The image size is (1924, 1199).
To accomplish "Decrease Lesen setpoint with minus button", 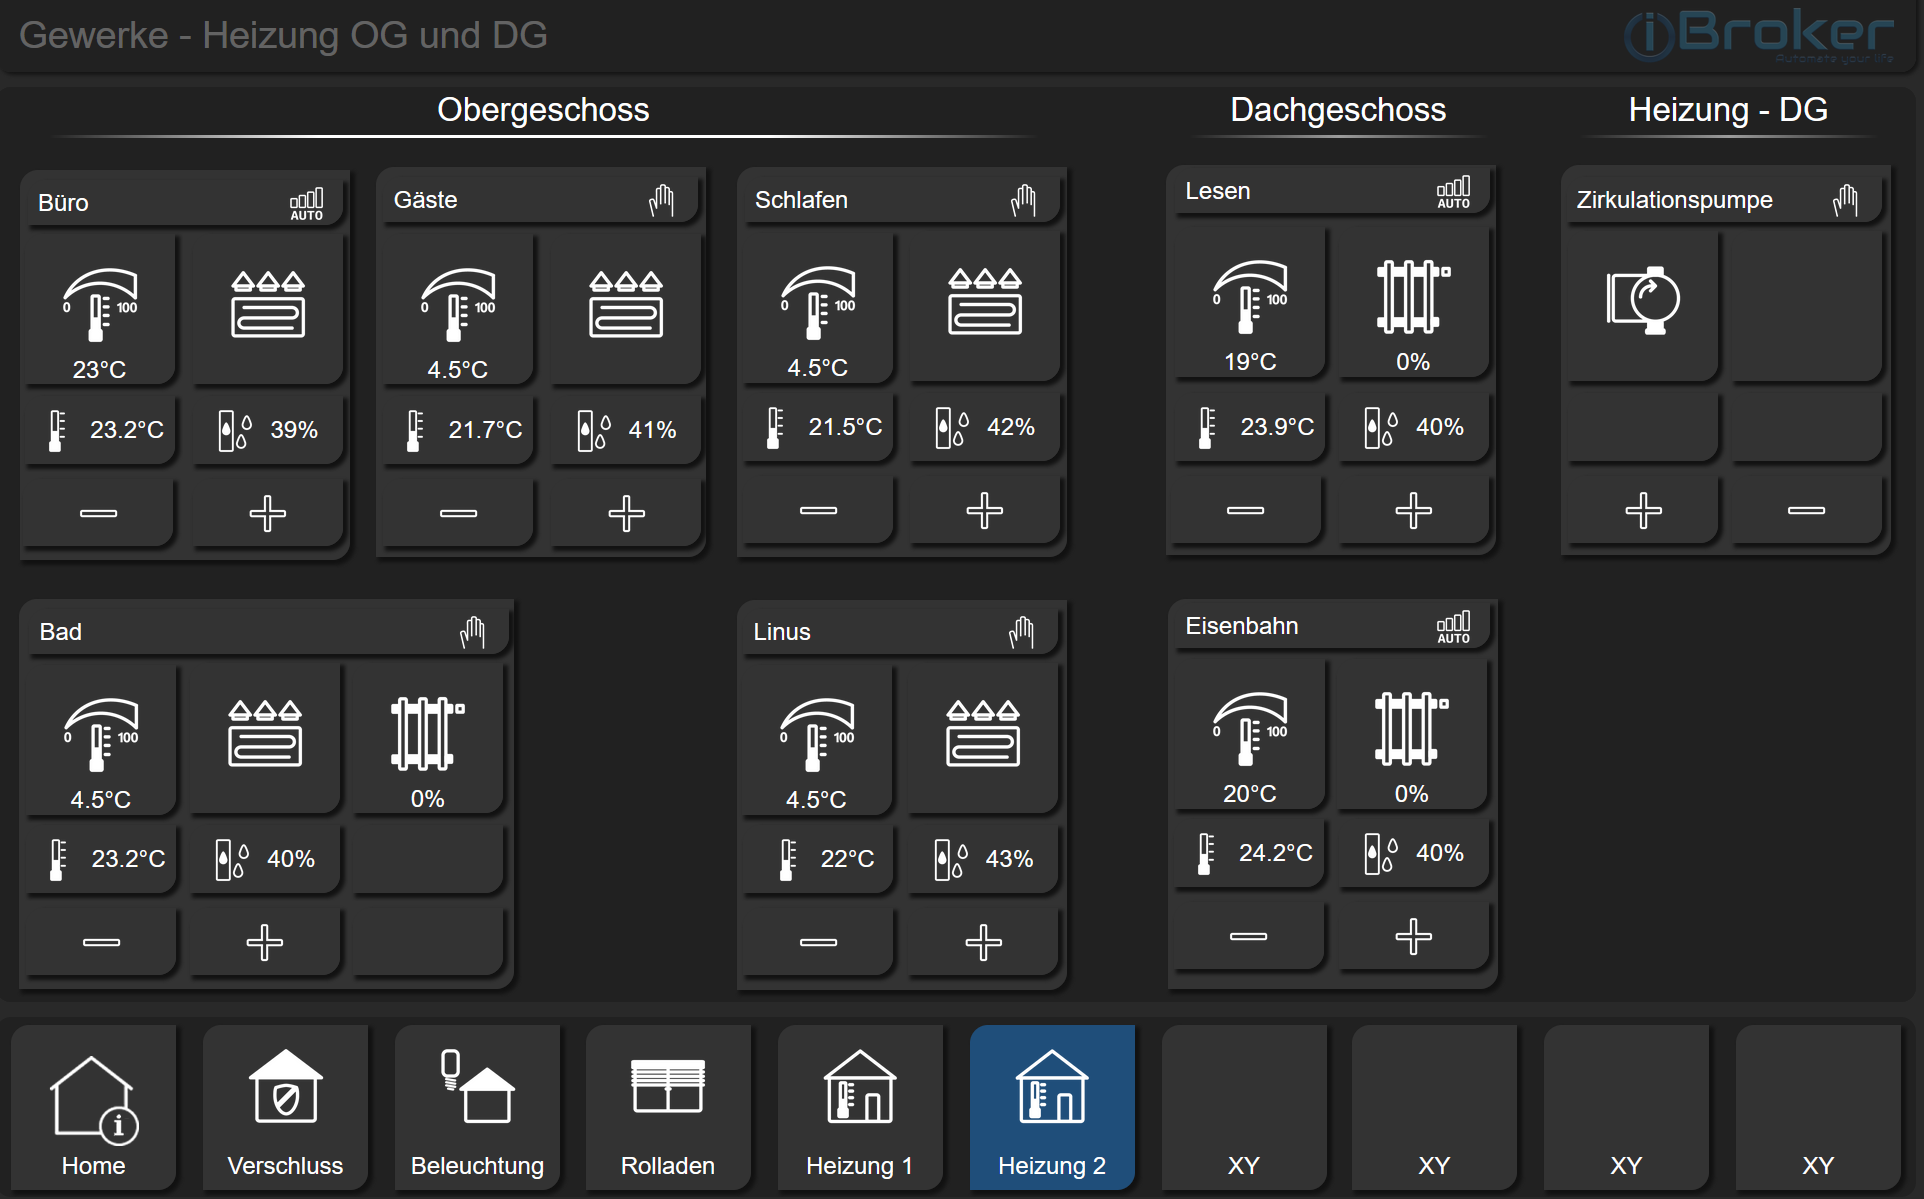I will pyautogui.click(x=1246, y=511).
